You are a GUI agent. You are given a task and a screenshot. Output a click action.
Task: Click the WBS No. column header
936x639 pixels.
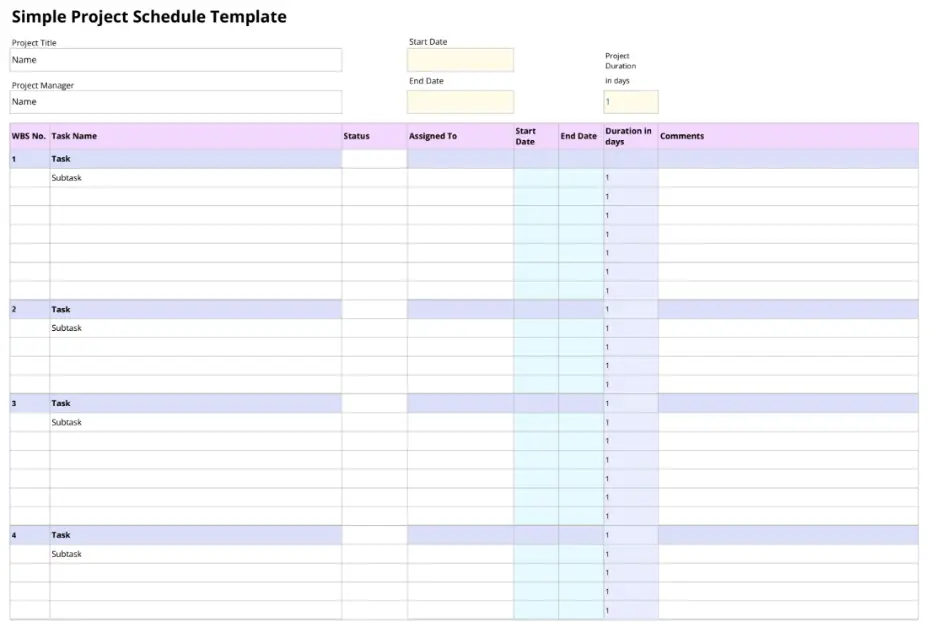[25, 135]
